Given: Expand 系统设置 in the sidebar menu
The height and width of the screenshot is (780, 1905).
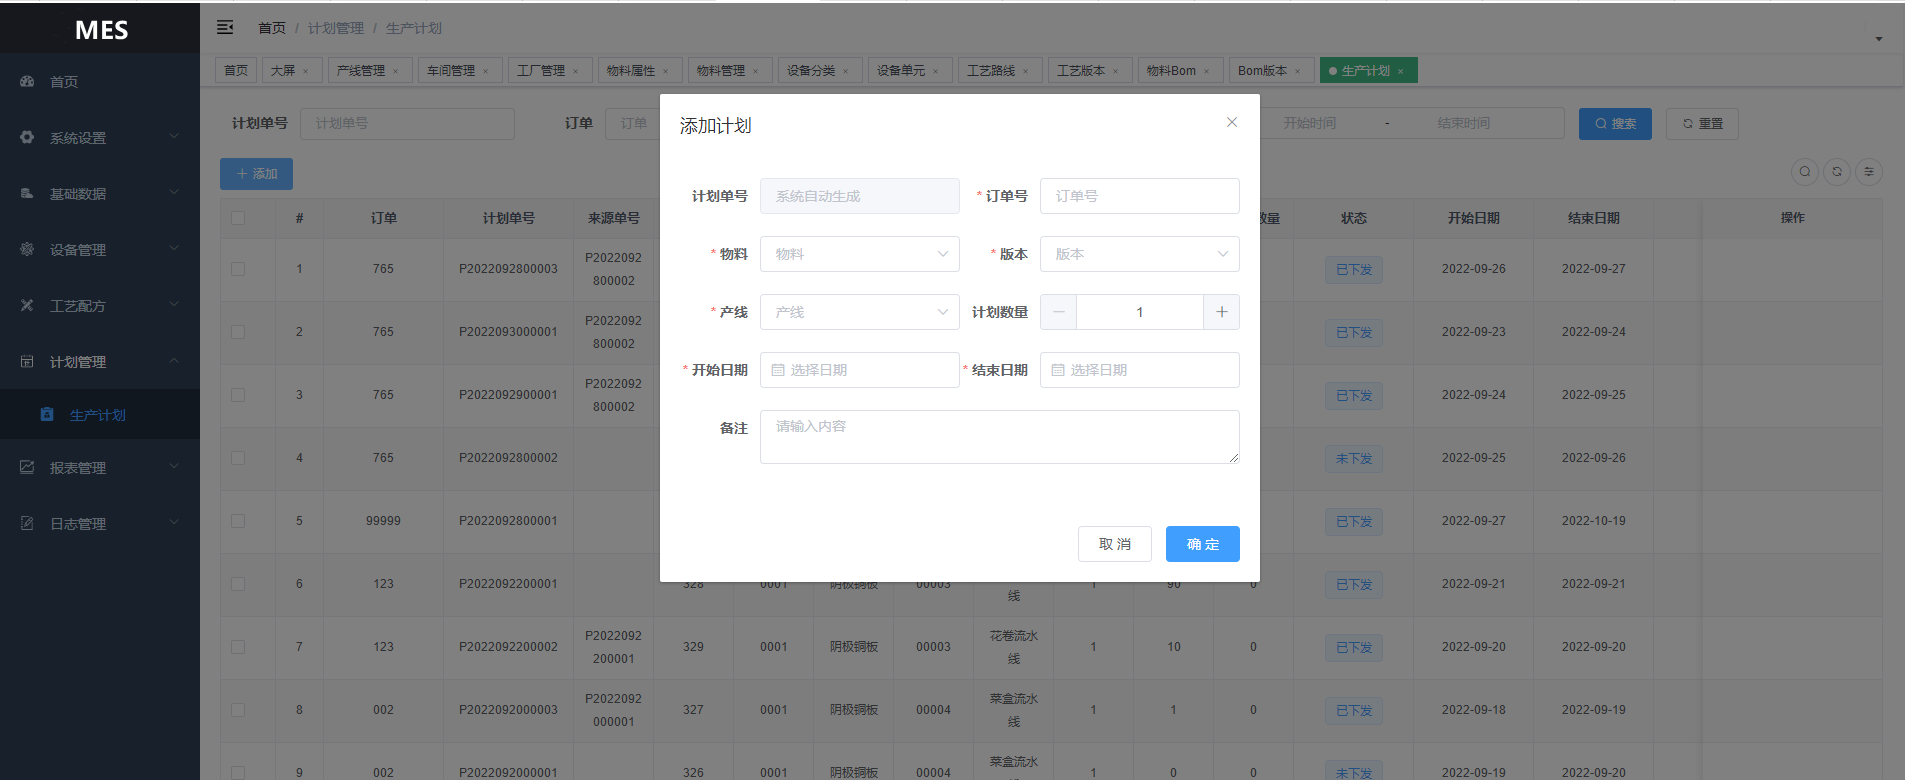Looking at the screenshot, I should [100, 138].
